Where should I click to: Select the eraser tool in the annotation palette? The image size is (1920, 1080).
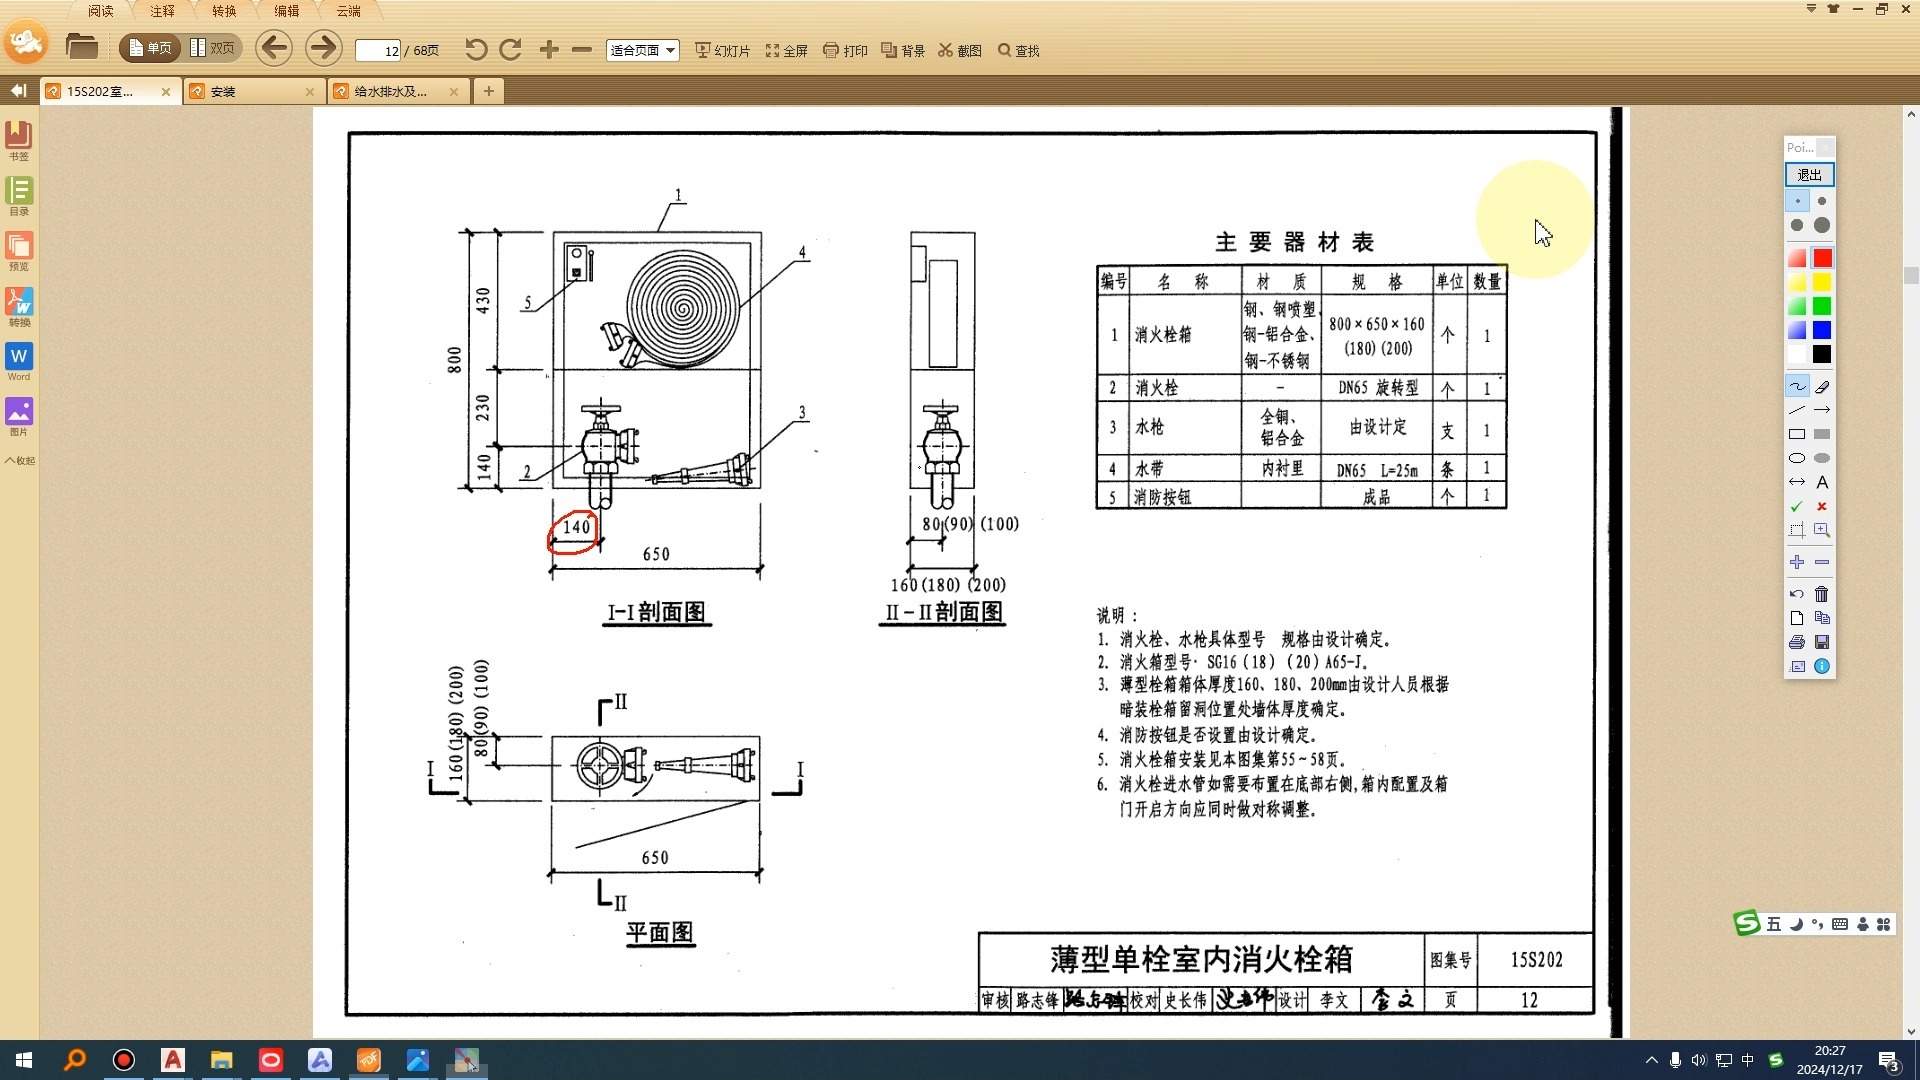point(1822,387)
